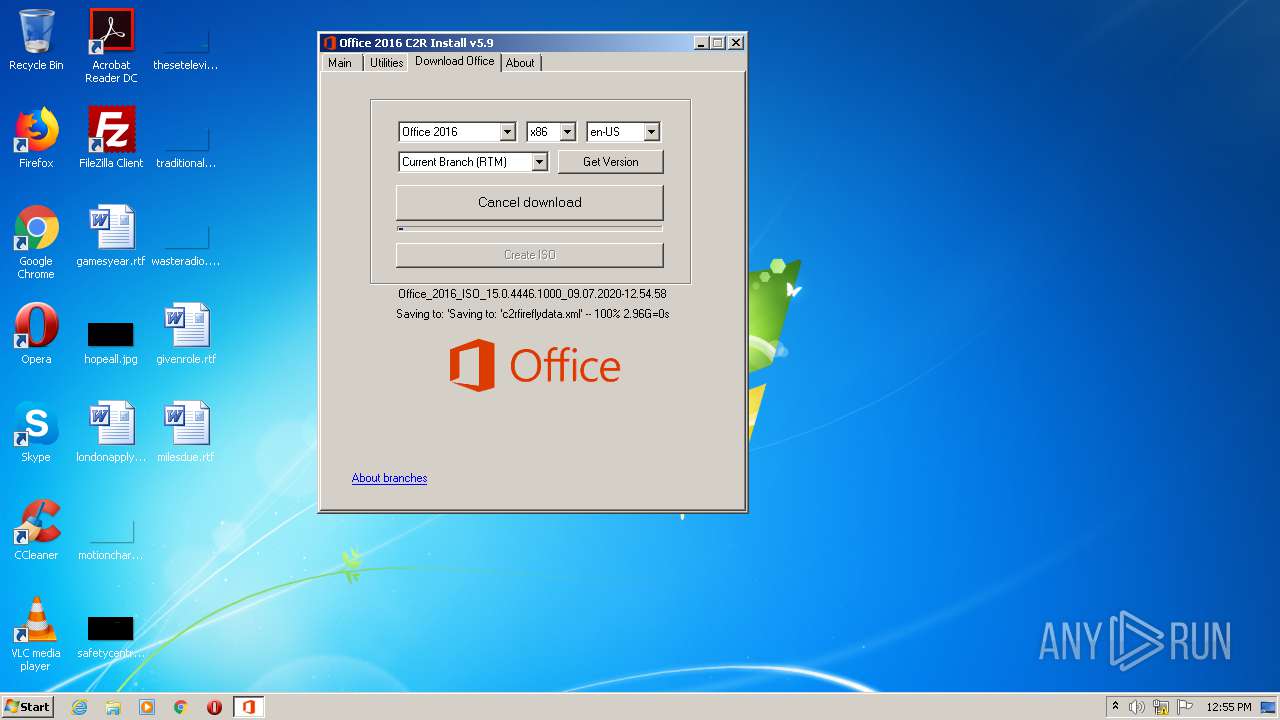Open the Start menu
Screen dimensions: 1280x720
point(28,707)
